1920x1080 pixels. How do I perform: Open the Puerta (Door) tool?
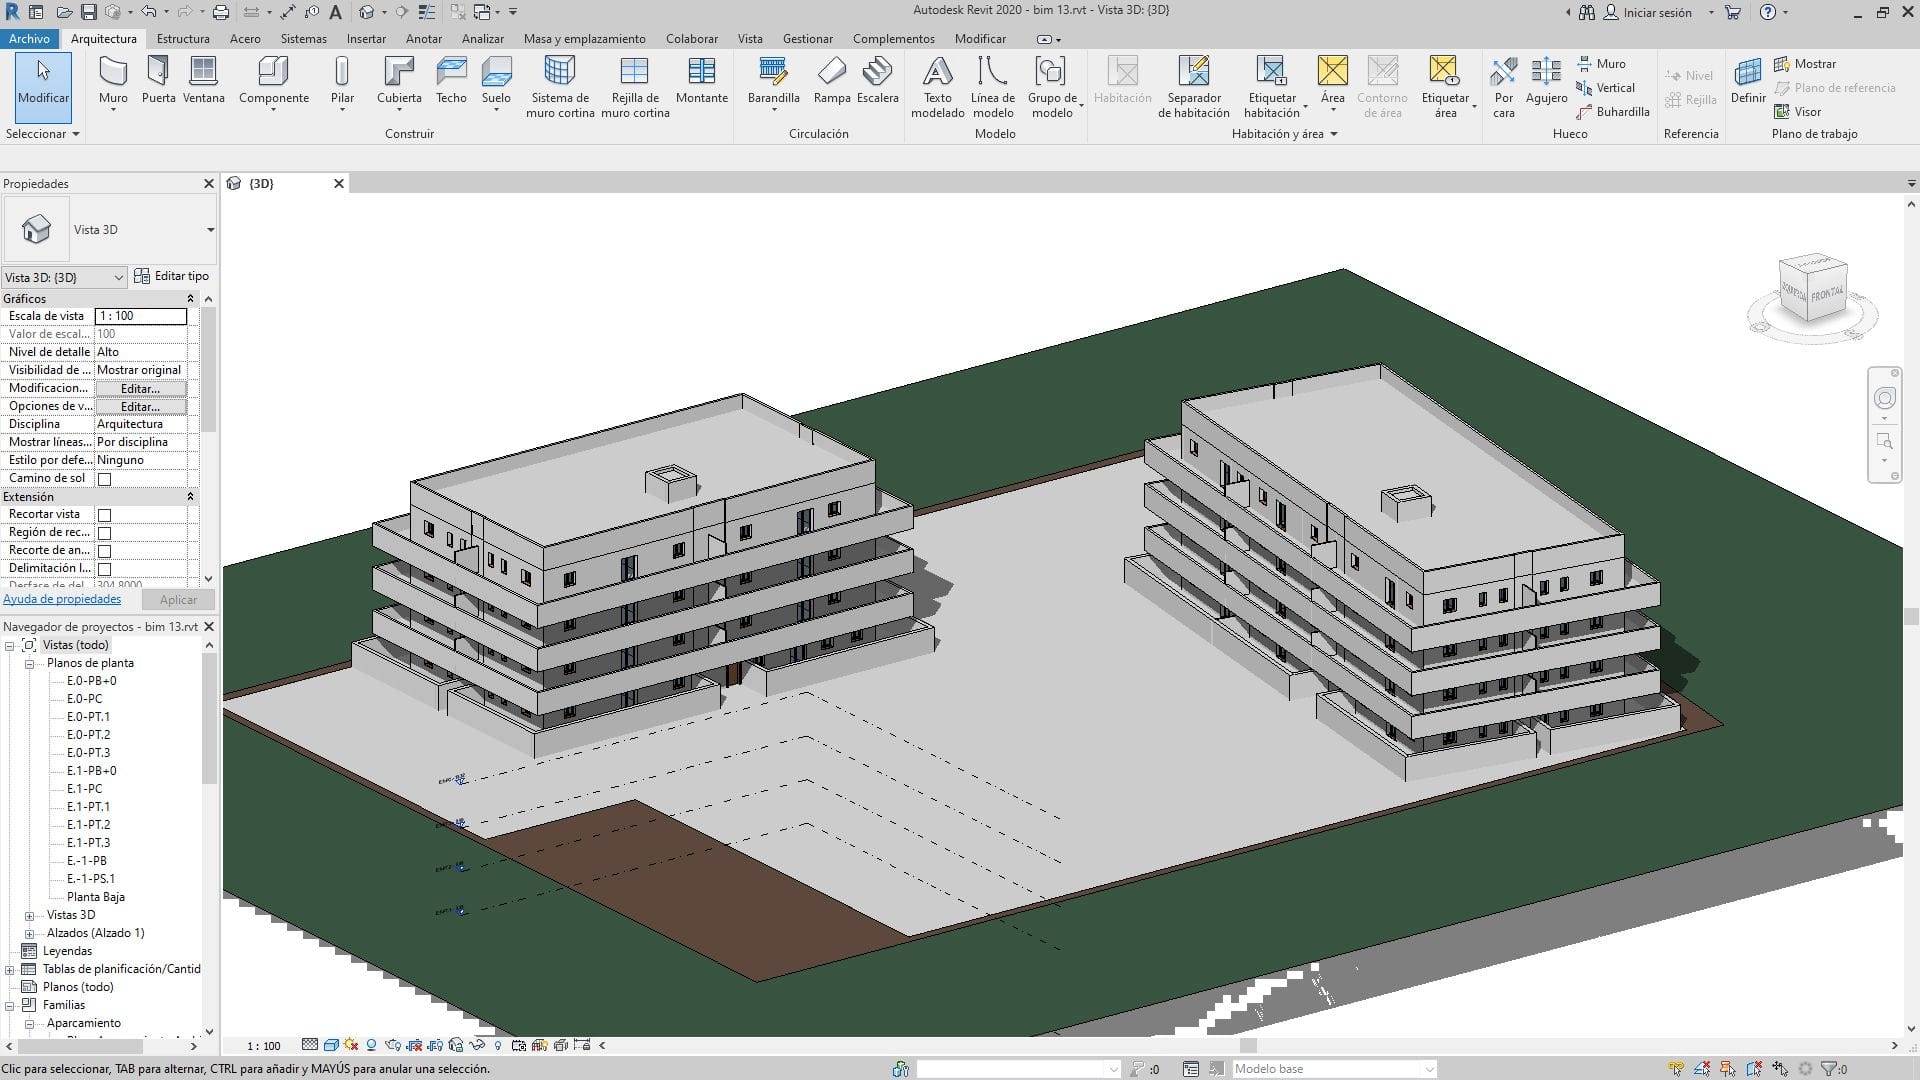coord(158,80)
